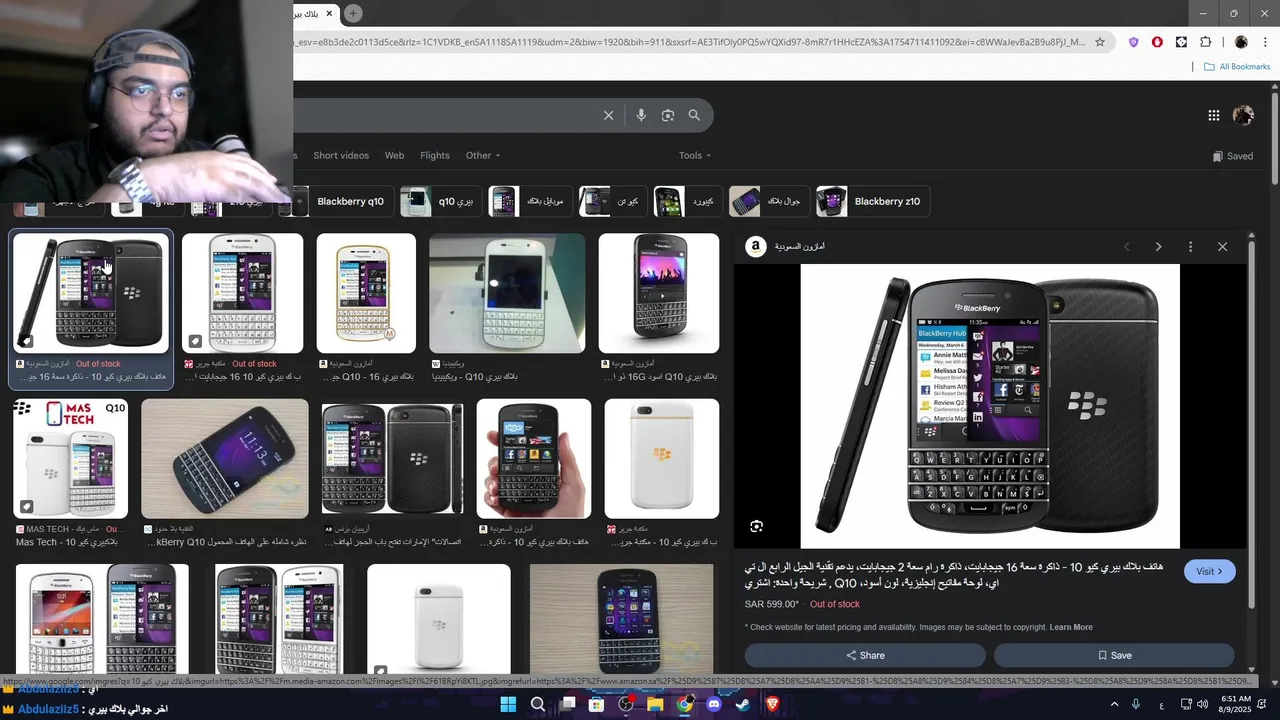The width and height of the screenshot is (1280, 720).
Task: Open more options in image preview
Action: pyautogui.click(x=1190, y=246)
